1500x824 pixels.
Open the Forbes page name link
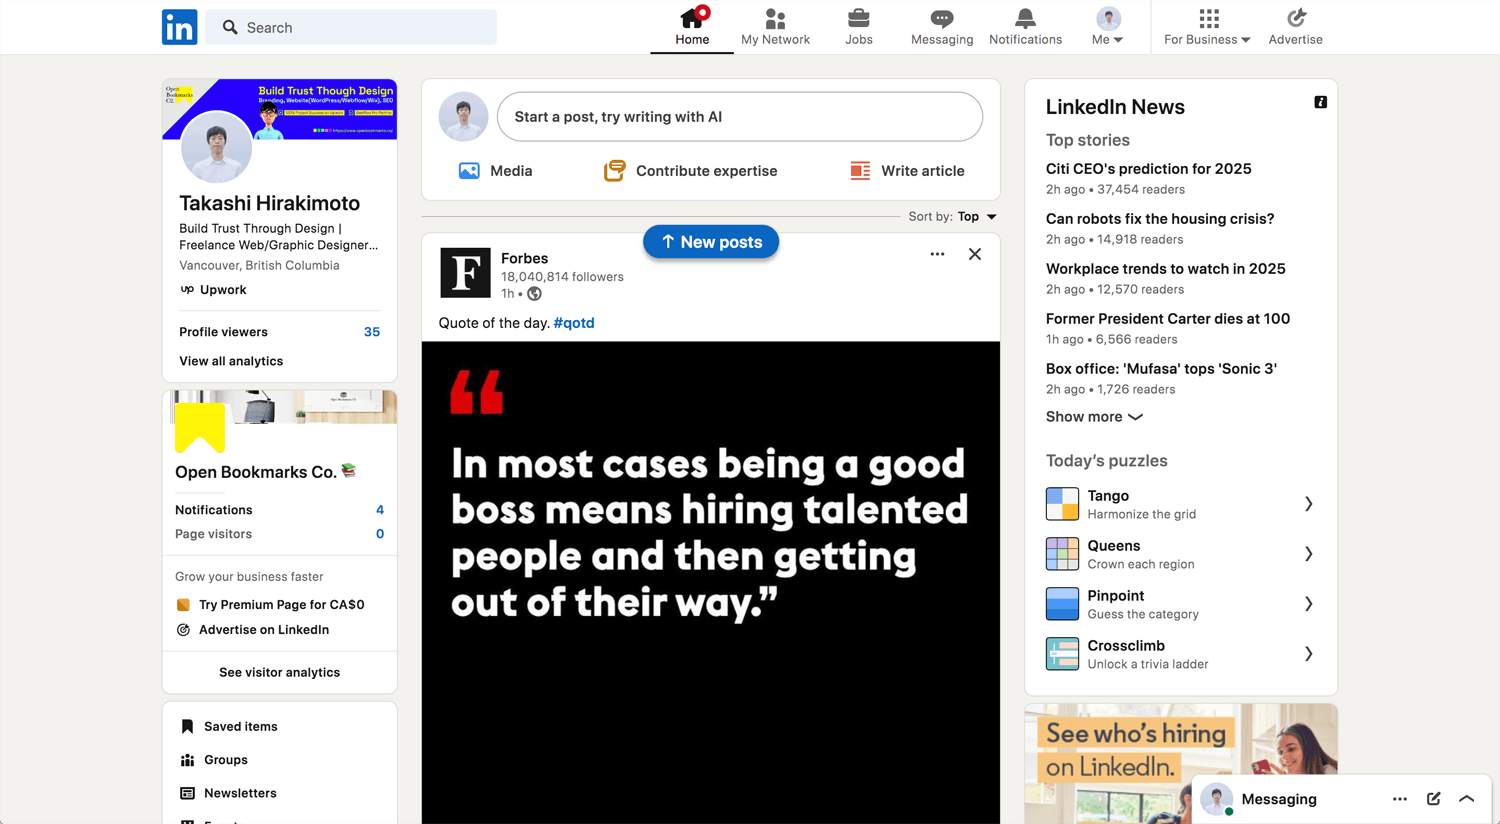click(x=524, y=258)
